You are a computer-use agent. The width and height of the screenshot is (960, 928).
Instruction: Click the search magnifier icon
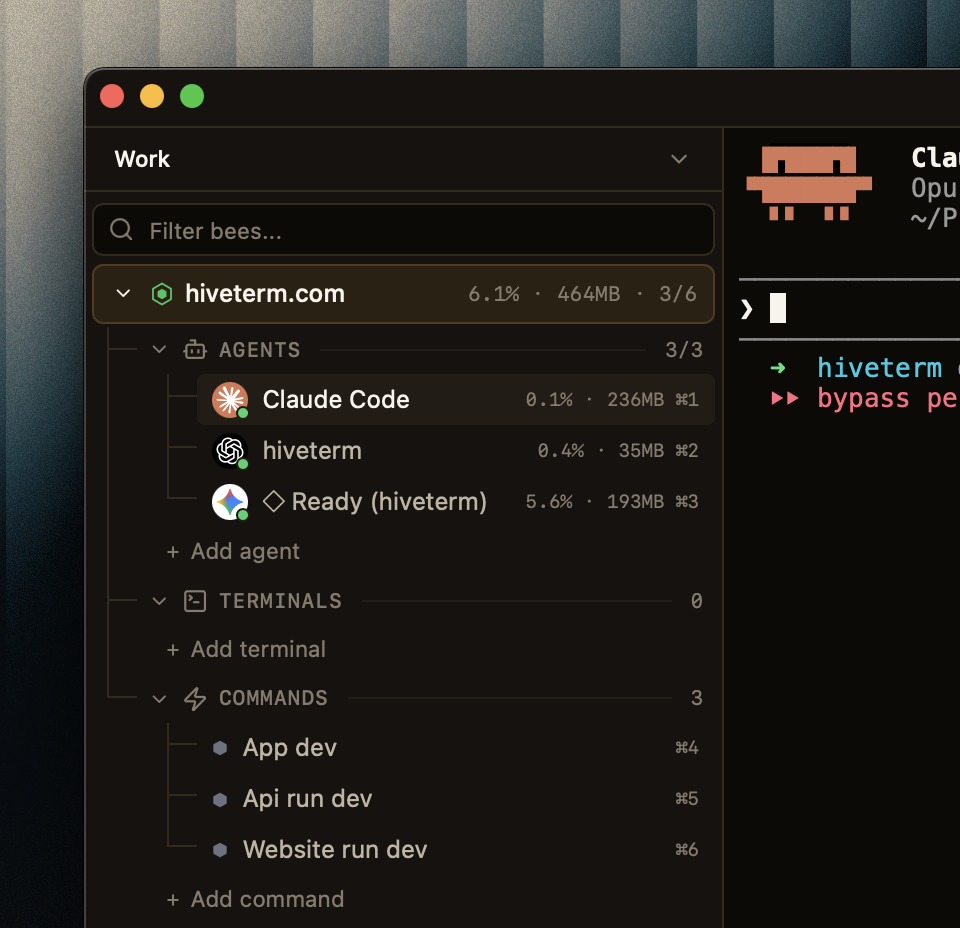121,230
